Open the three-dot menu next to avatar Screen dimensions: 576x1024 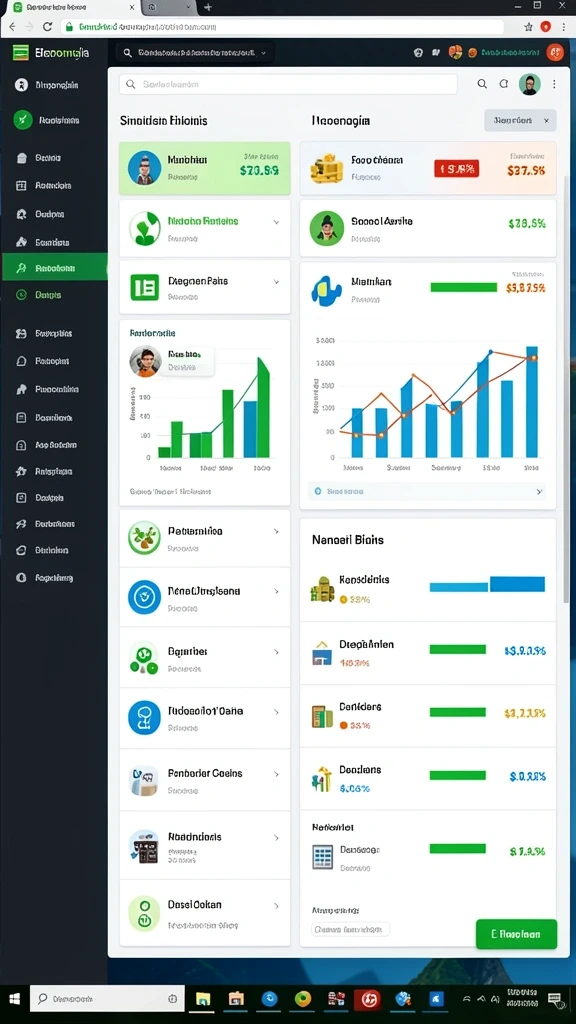[554, 84]
